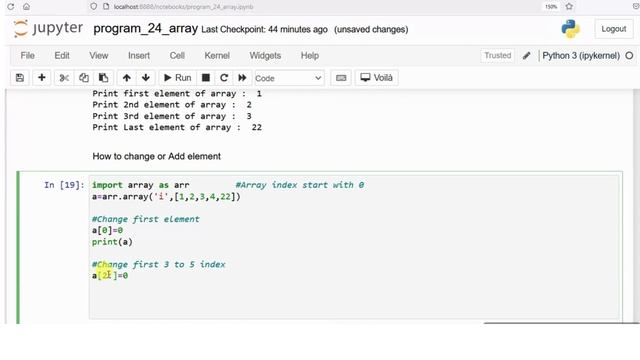Click the '#Change first 3 to 5 index' comment
Screen dimensions: 640x360
click(159, 264)
